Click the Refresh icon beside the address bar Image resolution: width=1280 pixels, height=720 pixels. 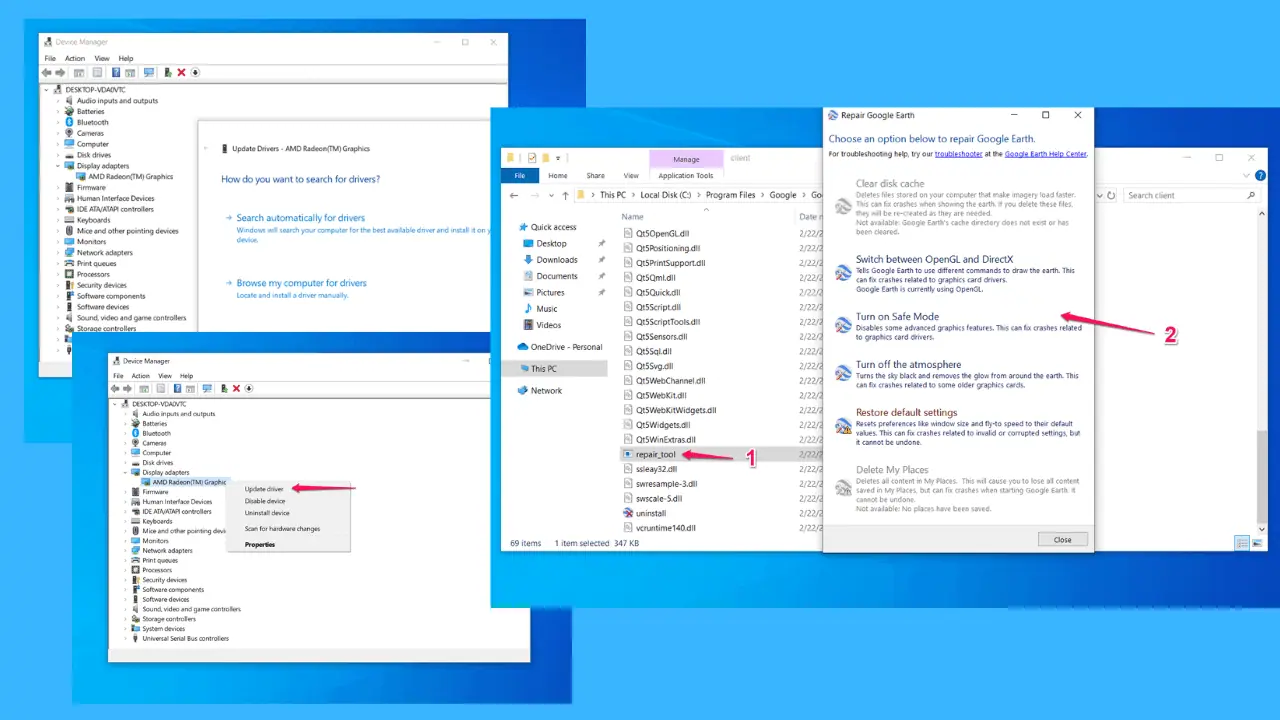(1111, 195)
